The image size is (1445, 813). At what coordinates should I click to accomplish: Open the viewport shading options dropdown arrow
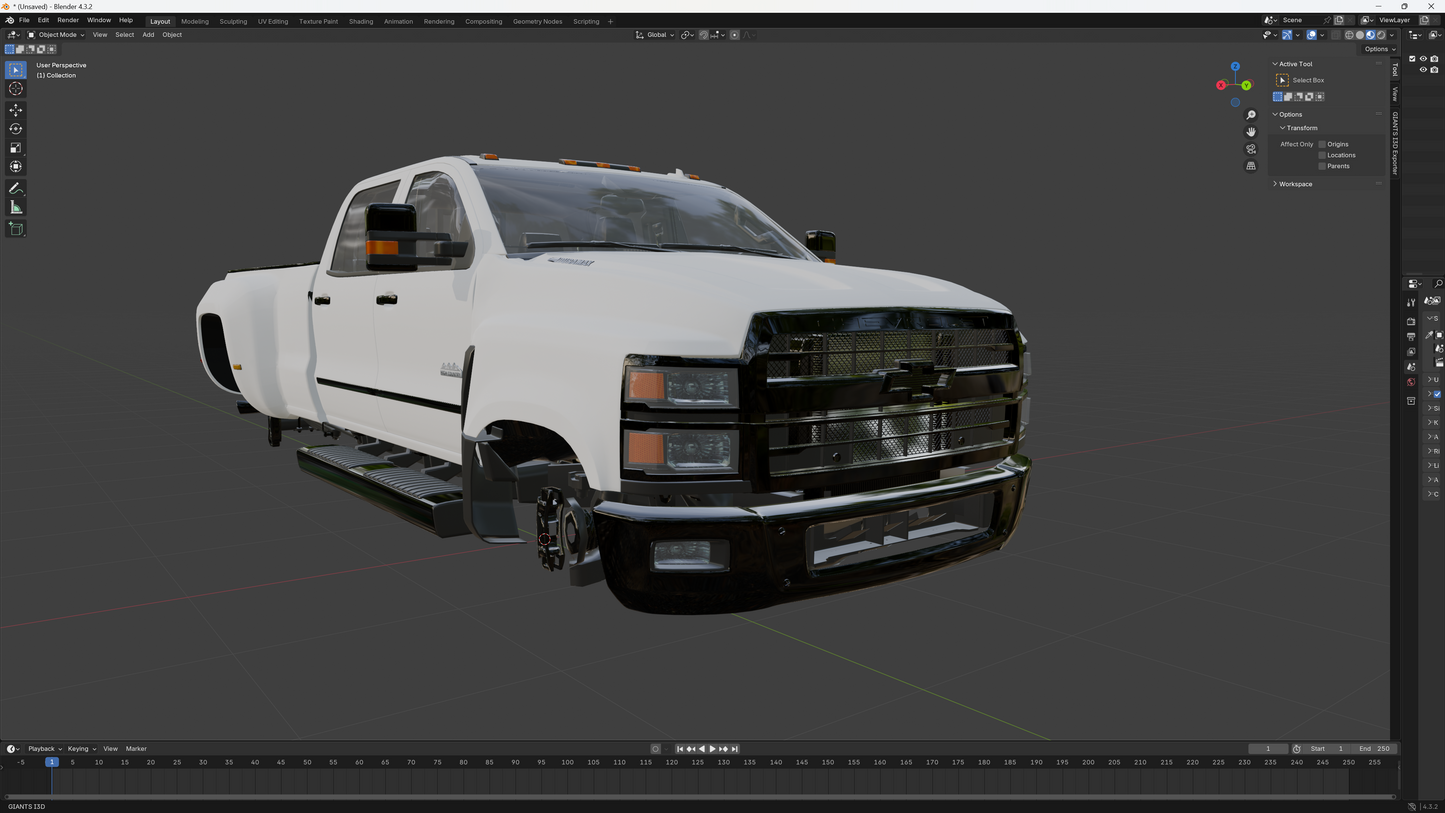[1392, 35]
